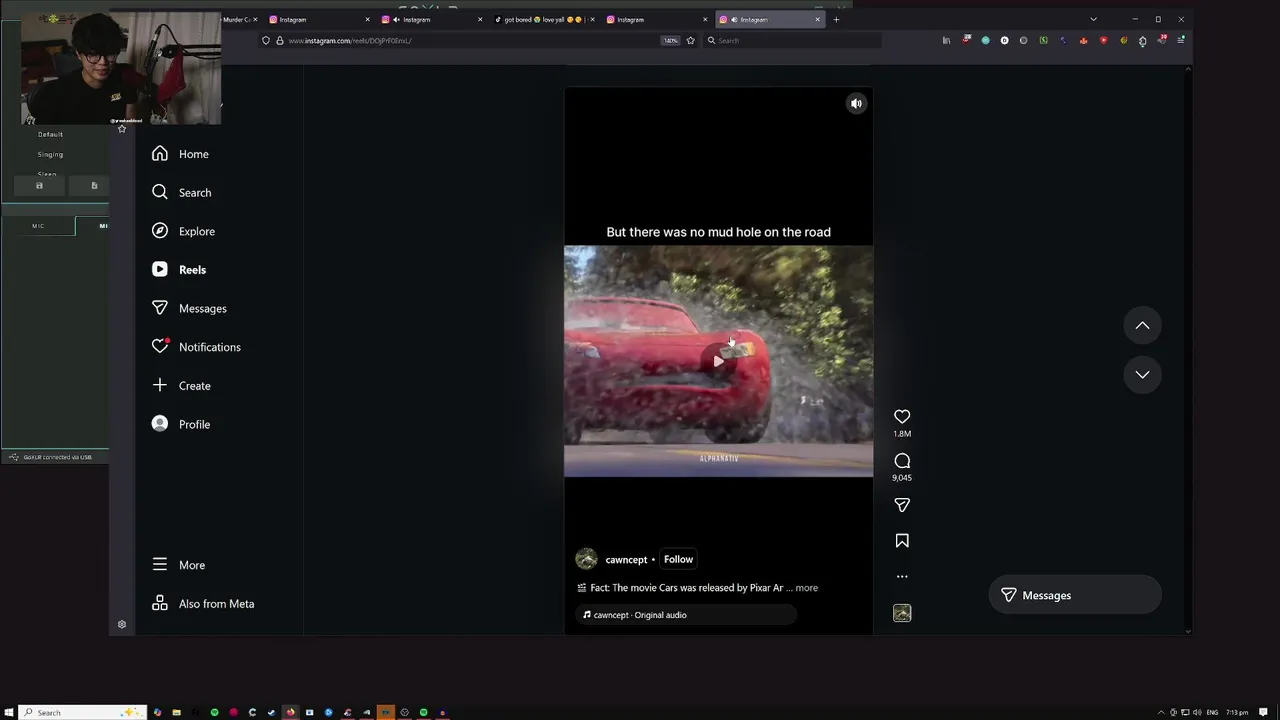Click the zoom level indicator in address bar
Image resolution: width=1280 pixels, height=720 pixels.
(670, 41)
